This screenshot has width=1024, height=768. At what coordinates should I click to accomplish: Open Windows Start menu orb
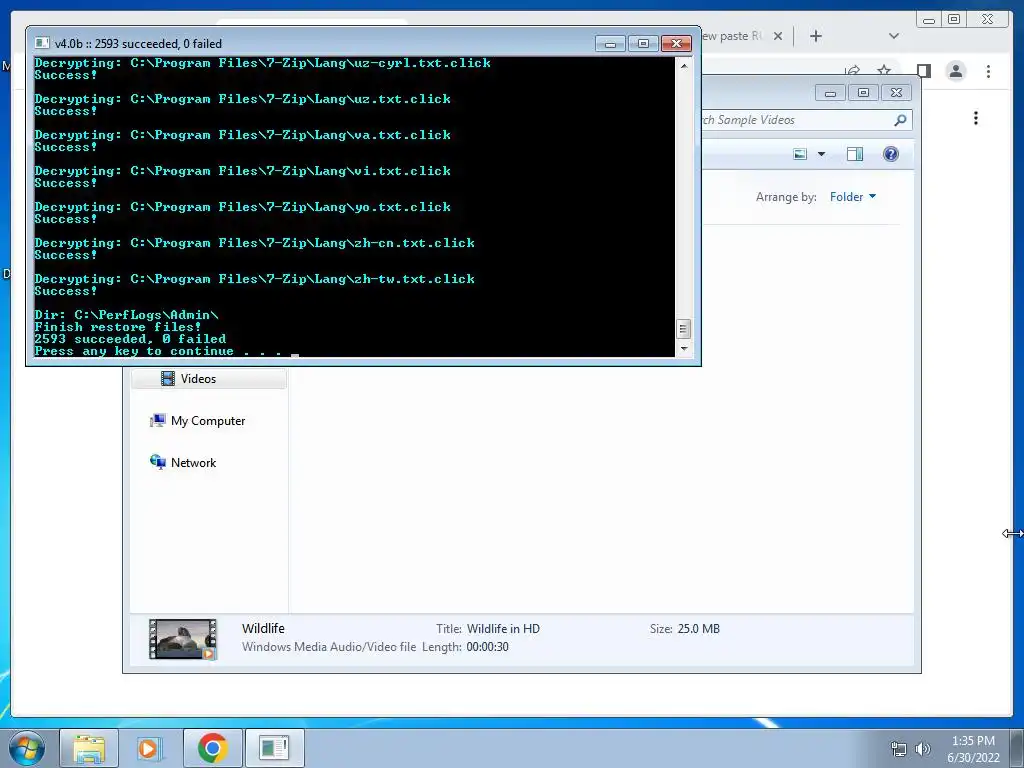27,748
